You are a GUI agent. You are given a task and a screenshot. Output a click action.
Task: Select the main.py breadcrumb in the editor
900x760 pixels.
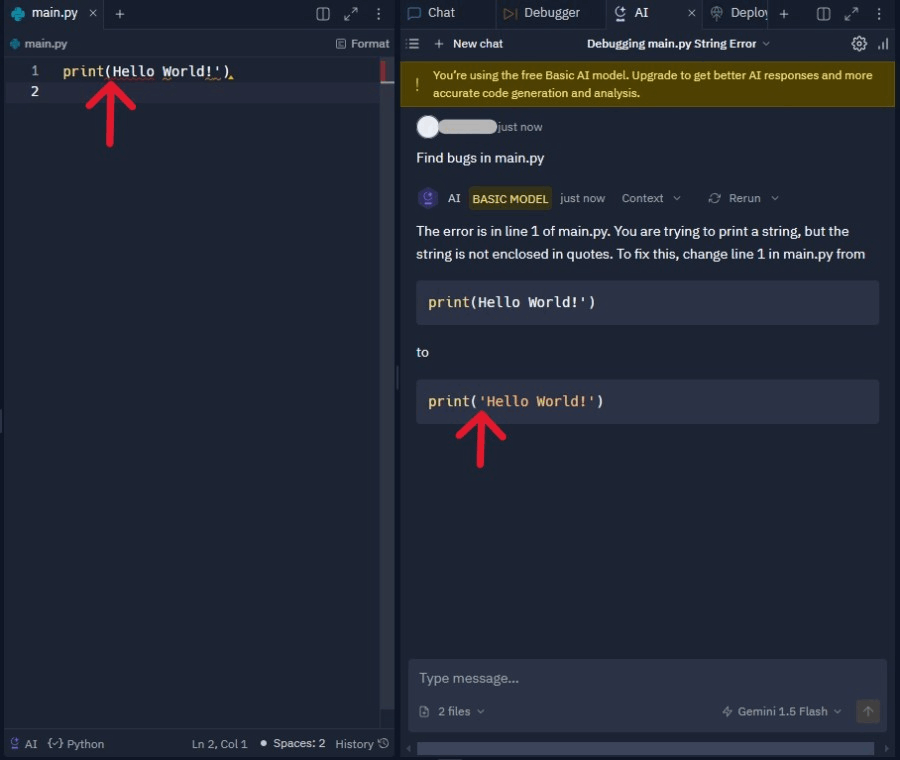click(x=39, y=44)
